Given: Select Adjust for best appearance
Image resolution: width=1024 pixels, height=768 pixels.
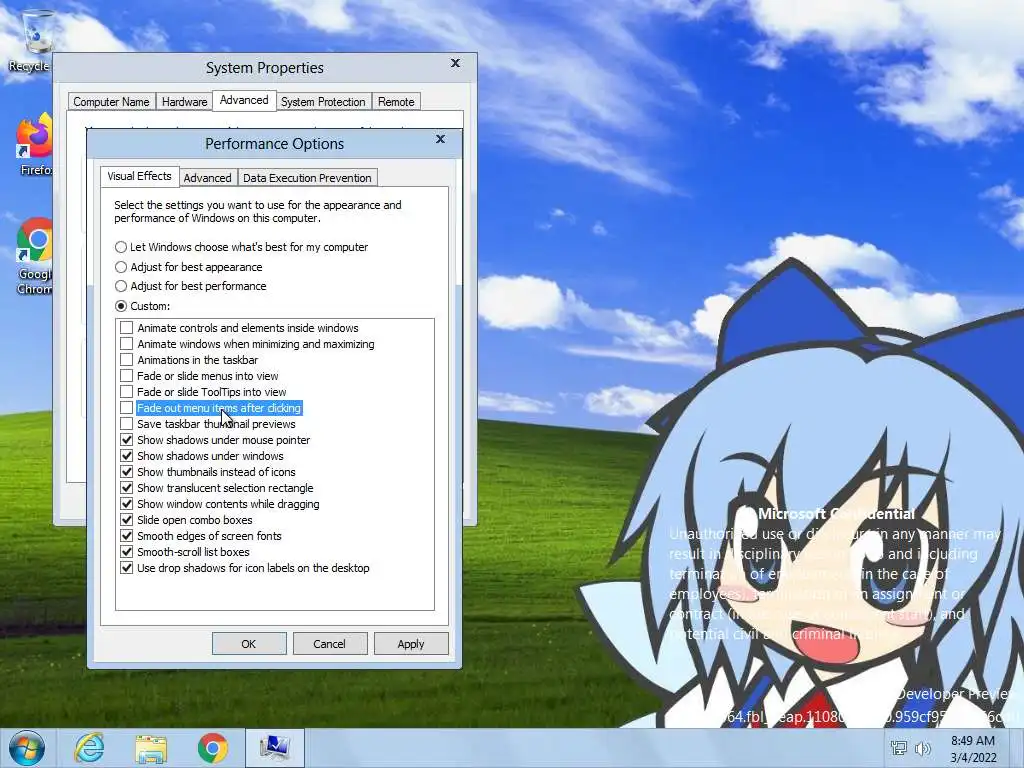Looking at the screenshot, I should point(121,267).
